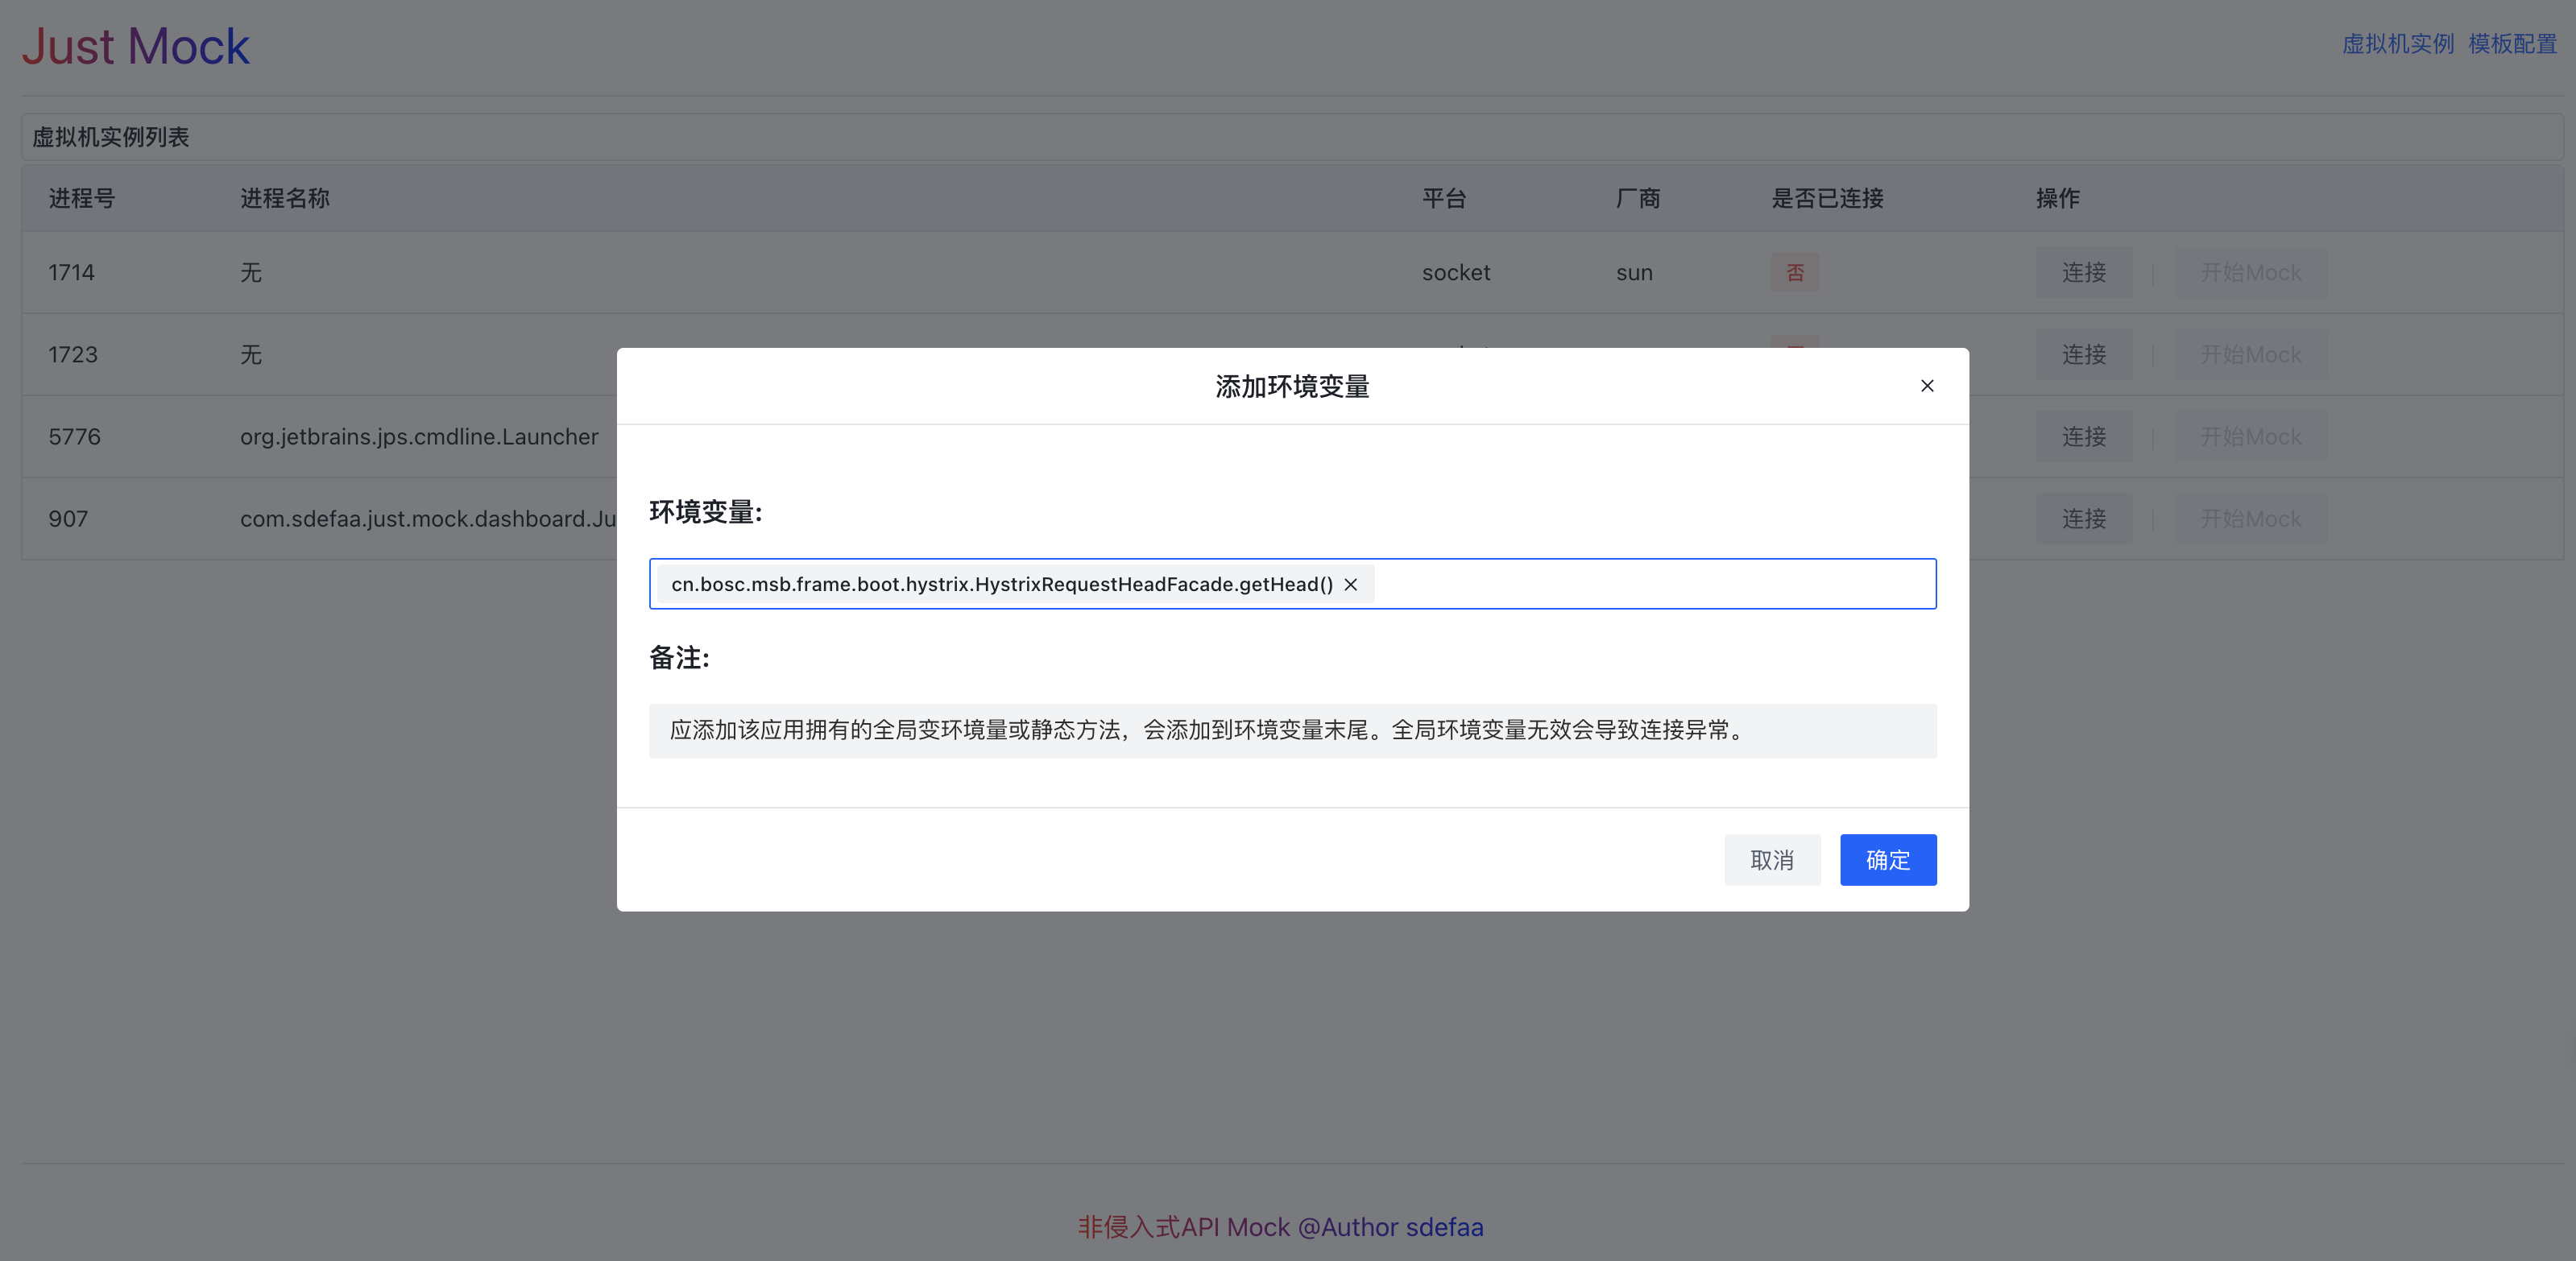Click the 取消 cancel button

[x=1772, y=860]
